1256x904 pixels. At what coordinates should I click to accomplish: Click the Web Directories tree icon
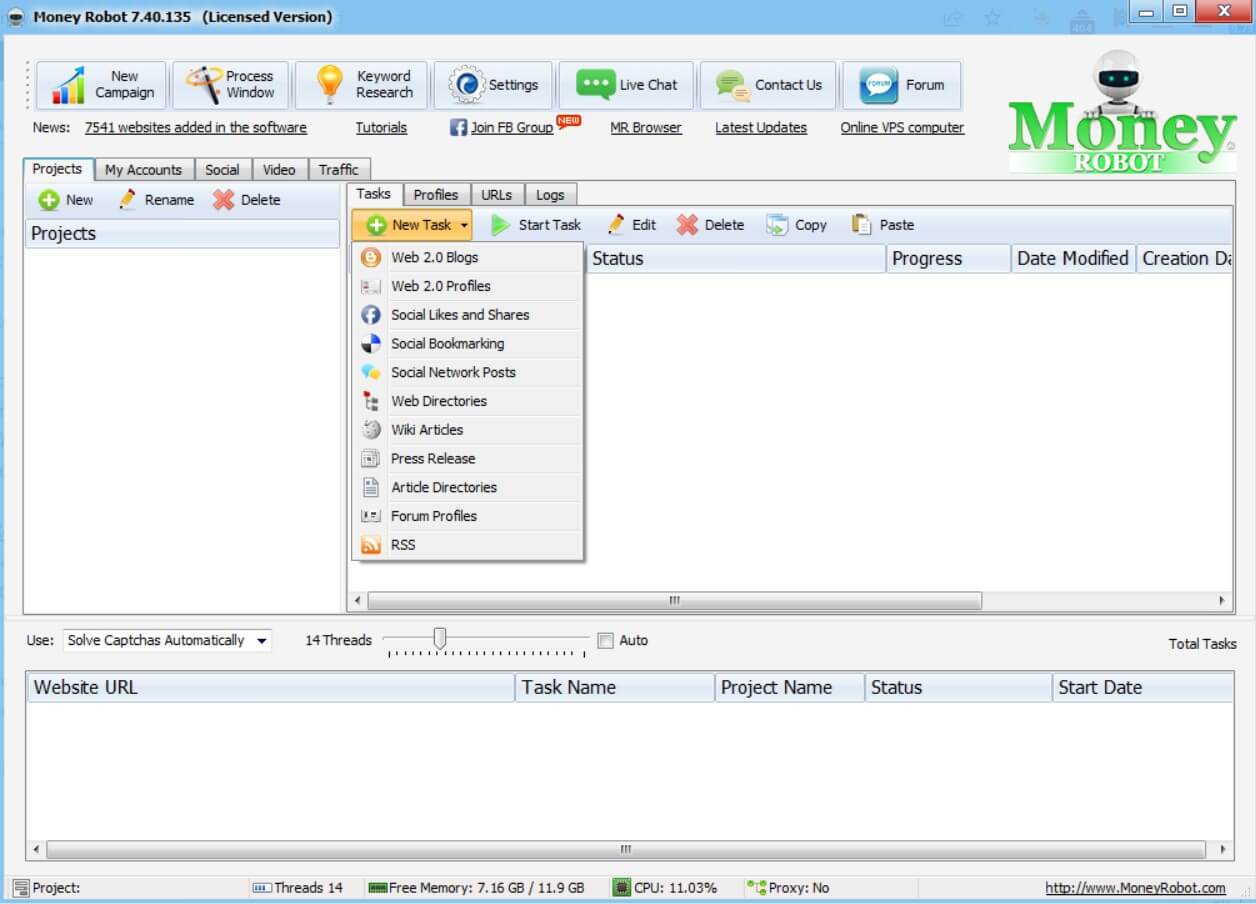pos(371,401)
